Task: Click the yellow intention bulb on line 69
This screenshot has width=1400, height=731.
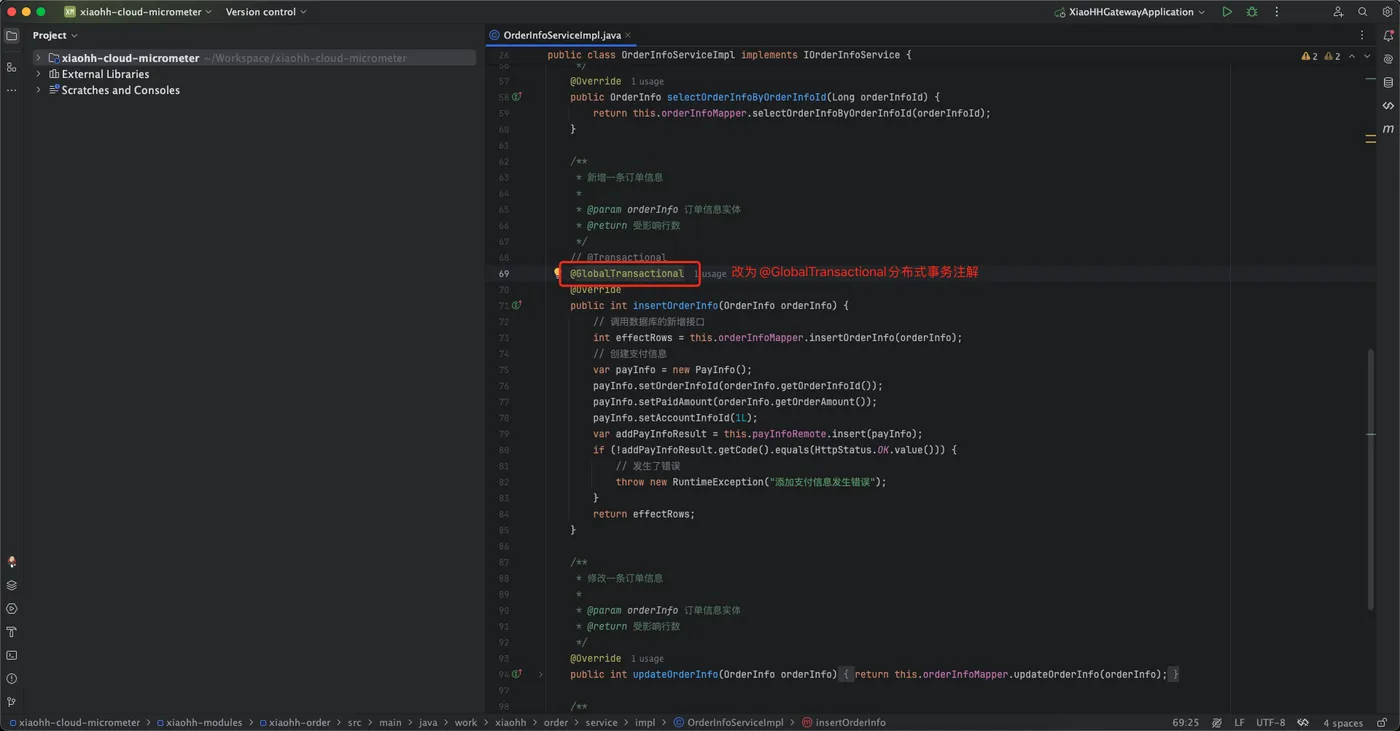Action: [558, 273]
